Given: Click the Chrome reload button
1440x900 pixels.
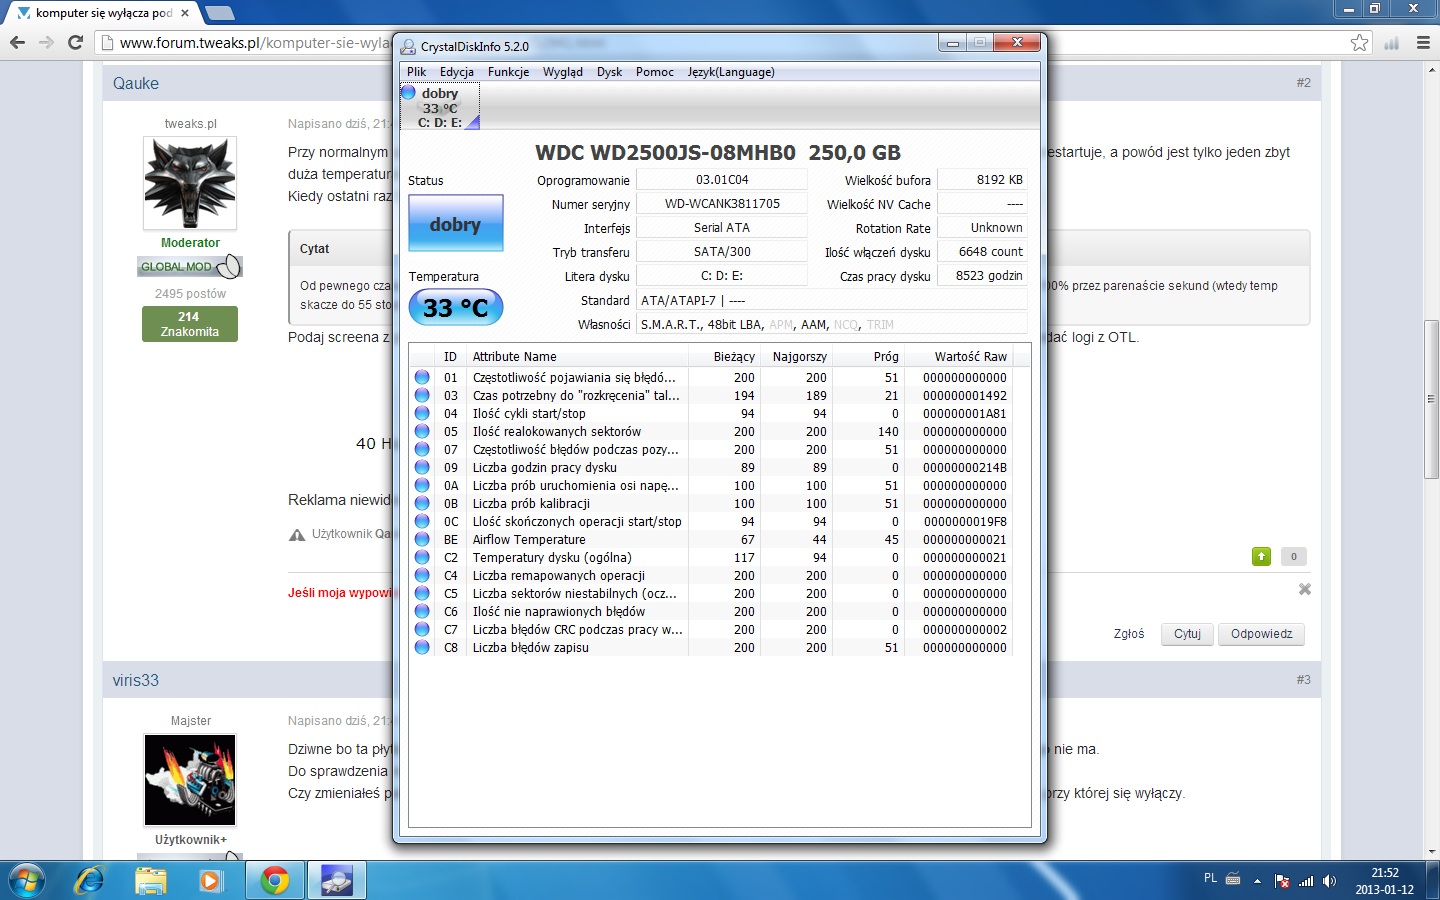Looking at the screenshot, I should [x=75, y=42].
